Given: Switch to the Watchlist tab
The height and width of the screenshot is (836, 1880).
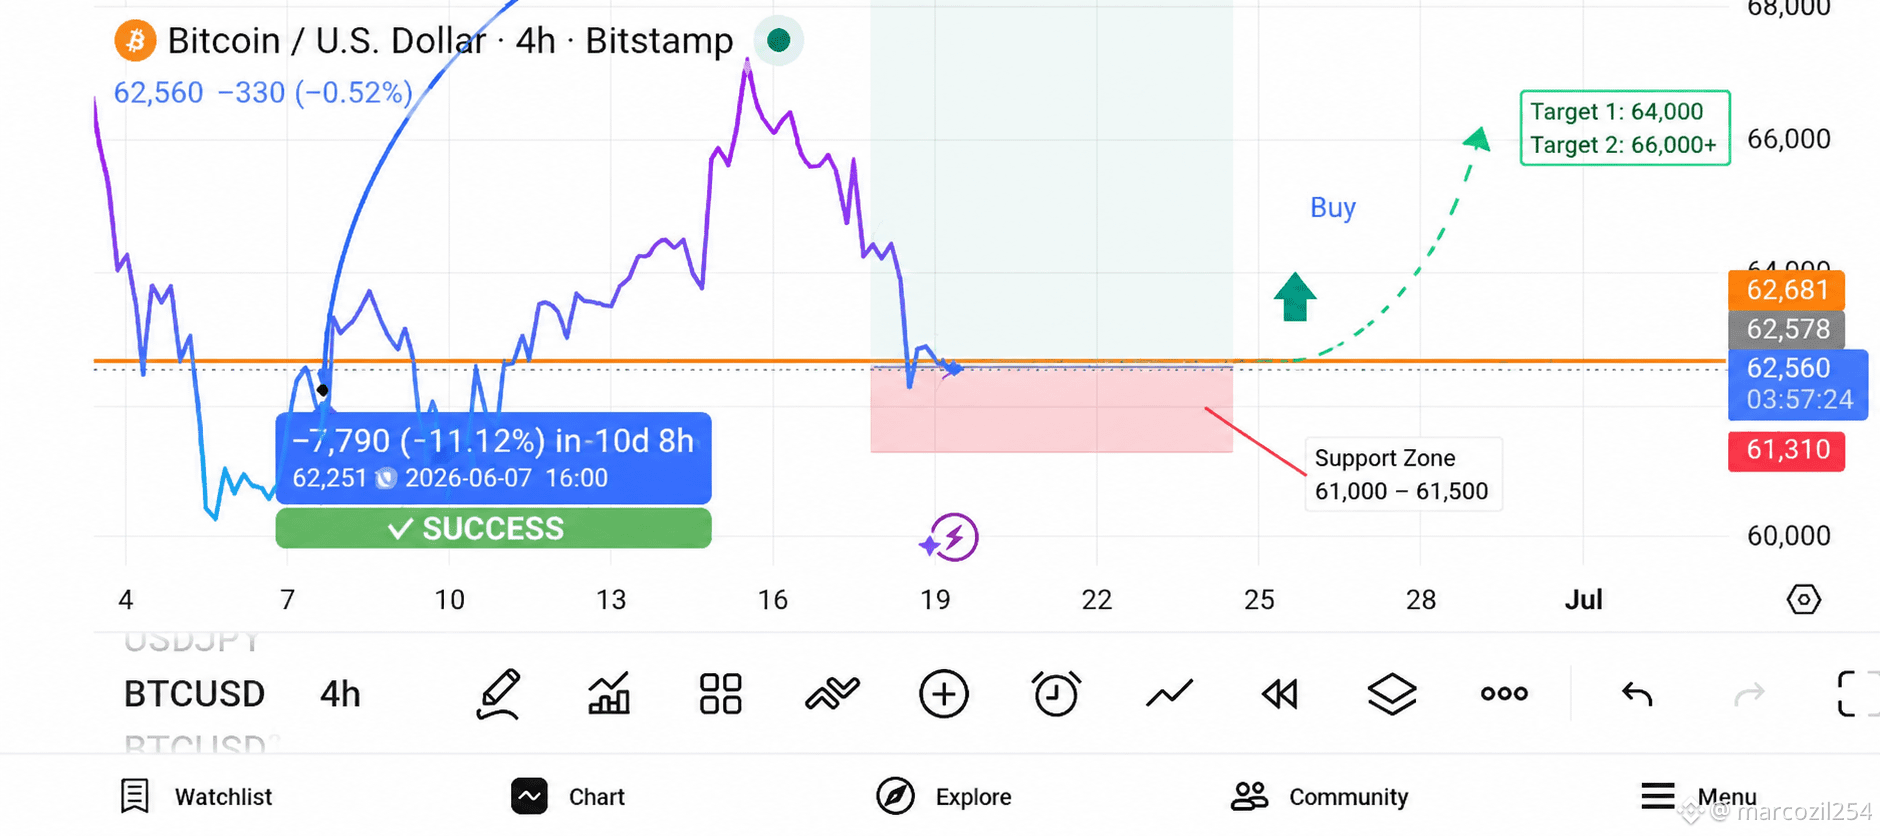Looking at the screenshot, I should pyautogui.click(x=196, y=797).
